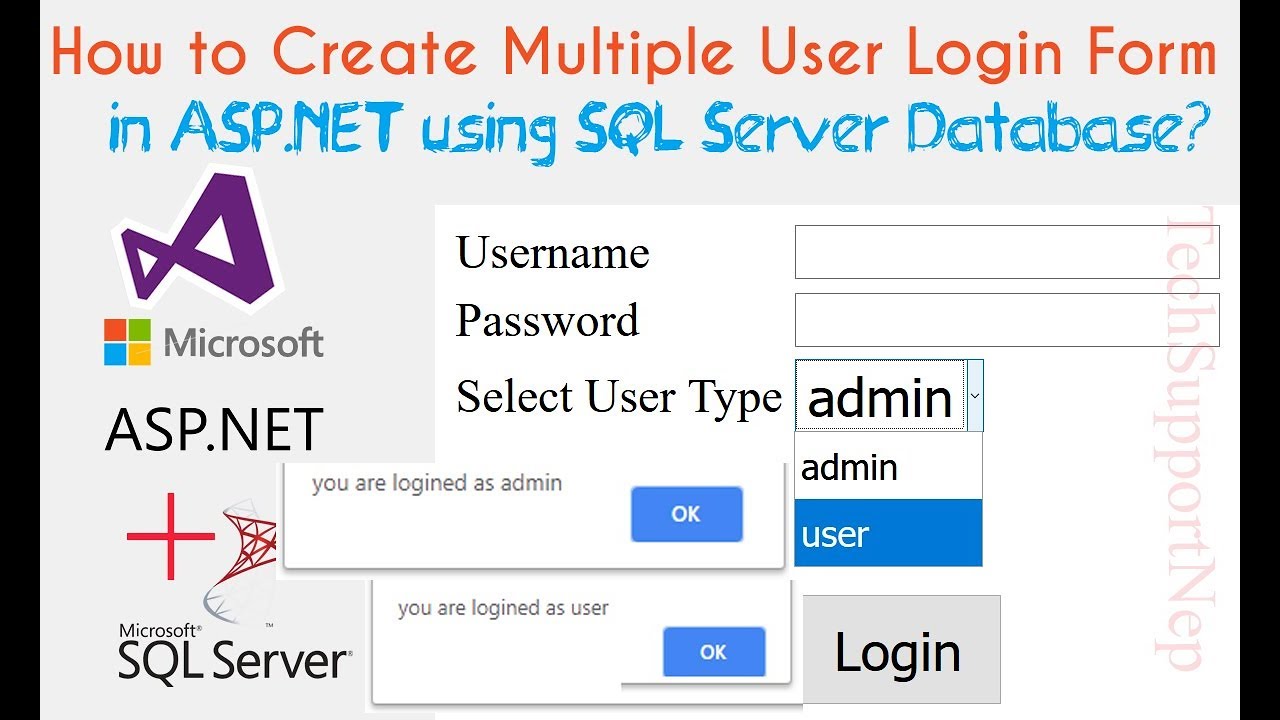Open the combo box showing admin
Screen dimensions: 1280x720
[x=880, y=397]
